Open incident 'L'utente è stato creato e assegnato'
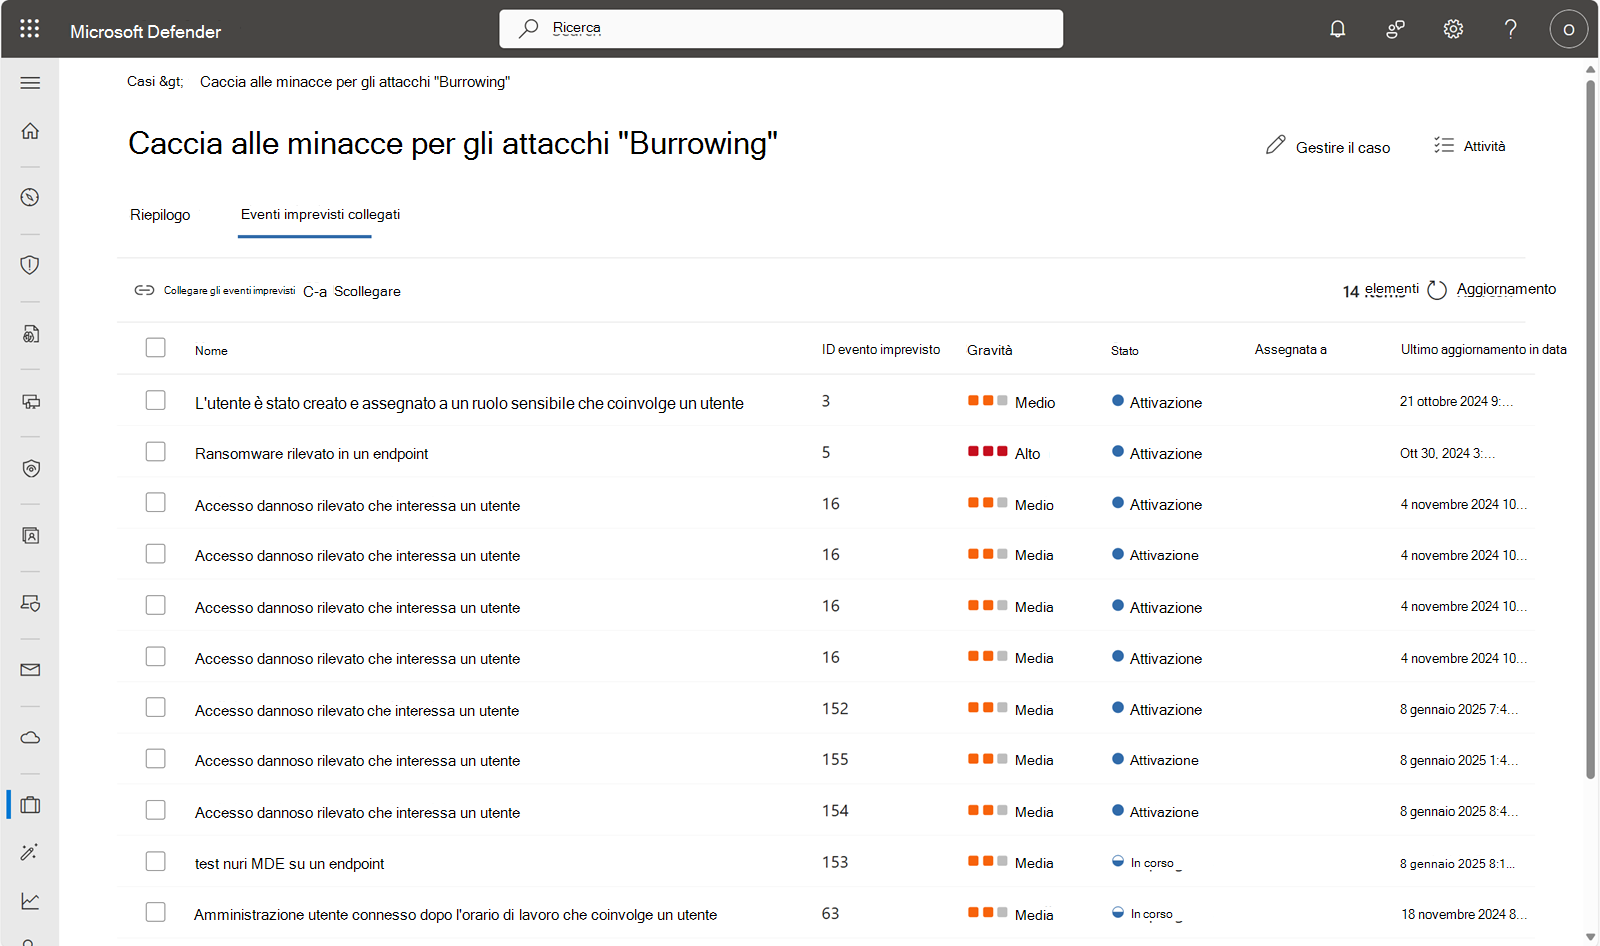The image size is (1600, 946). click(x=469, y=403)
